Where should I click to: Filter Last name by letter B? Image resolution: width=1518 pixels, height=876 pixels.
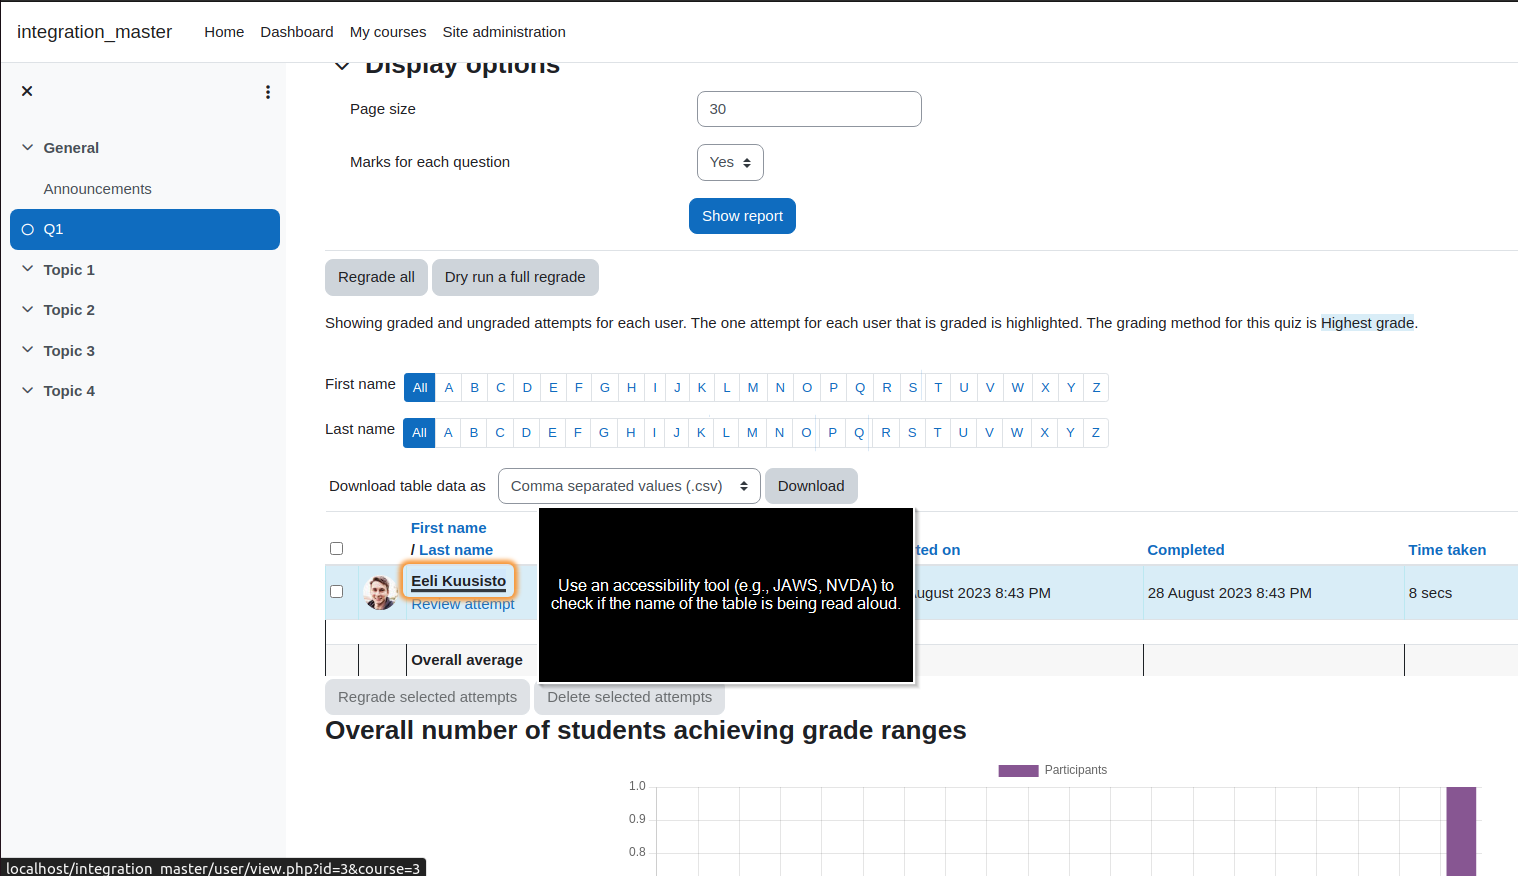point(474,433)
